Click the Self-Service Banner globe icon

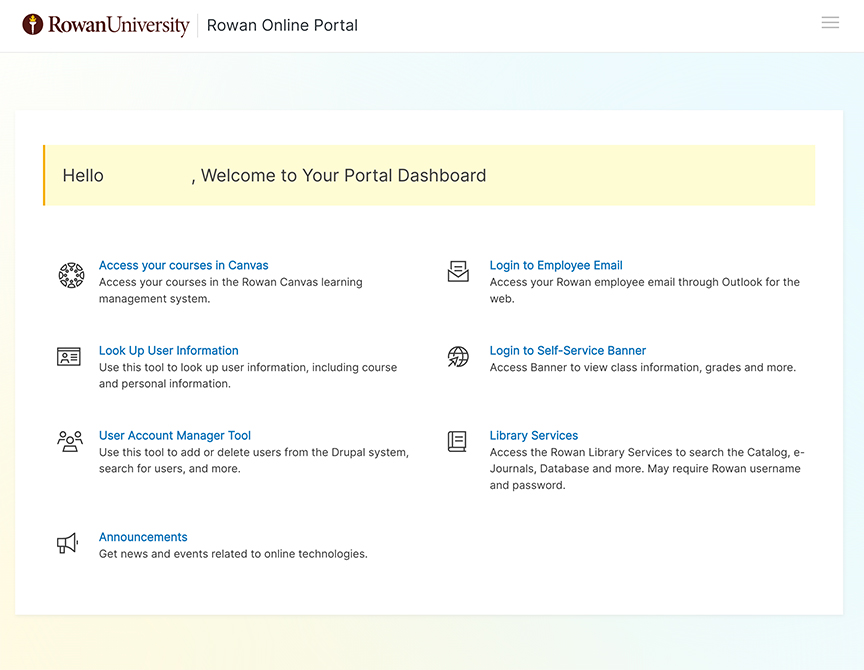click(458, 357)
